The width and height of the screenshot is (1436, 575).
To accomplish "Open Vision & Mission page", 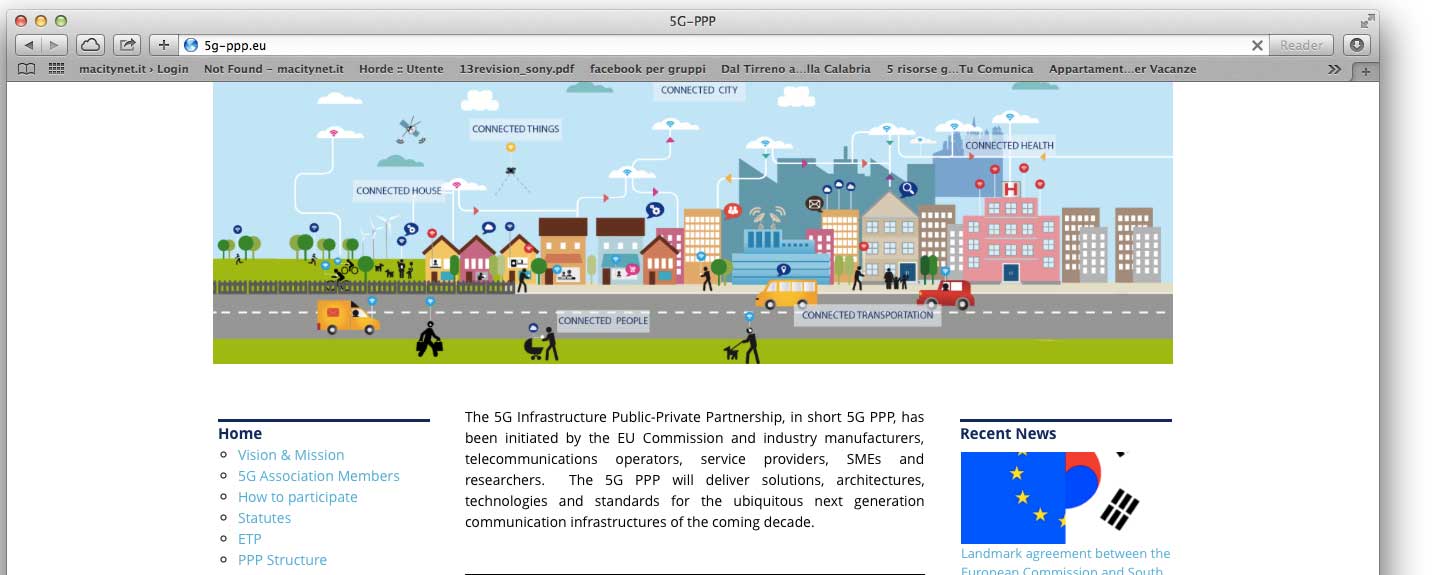I will coord(291,455).
